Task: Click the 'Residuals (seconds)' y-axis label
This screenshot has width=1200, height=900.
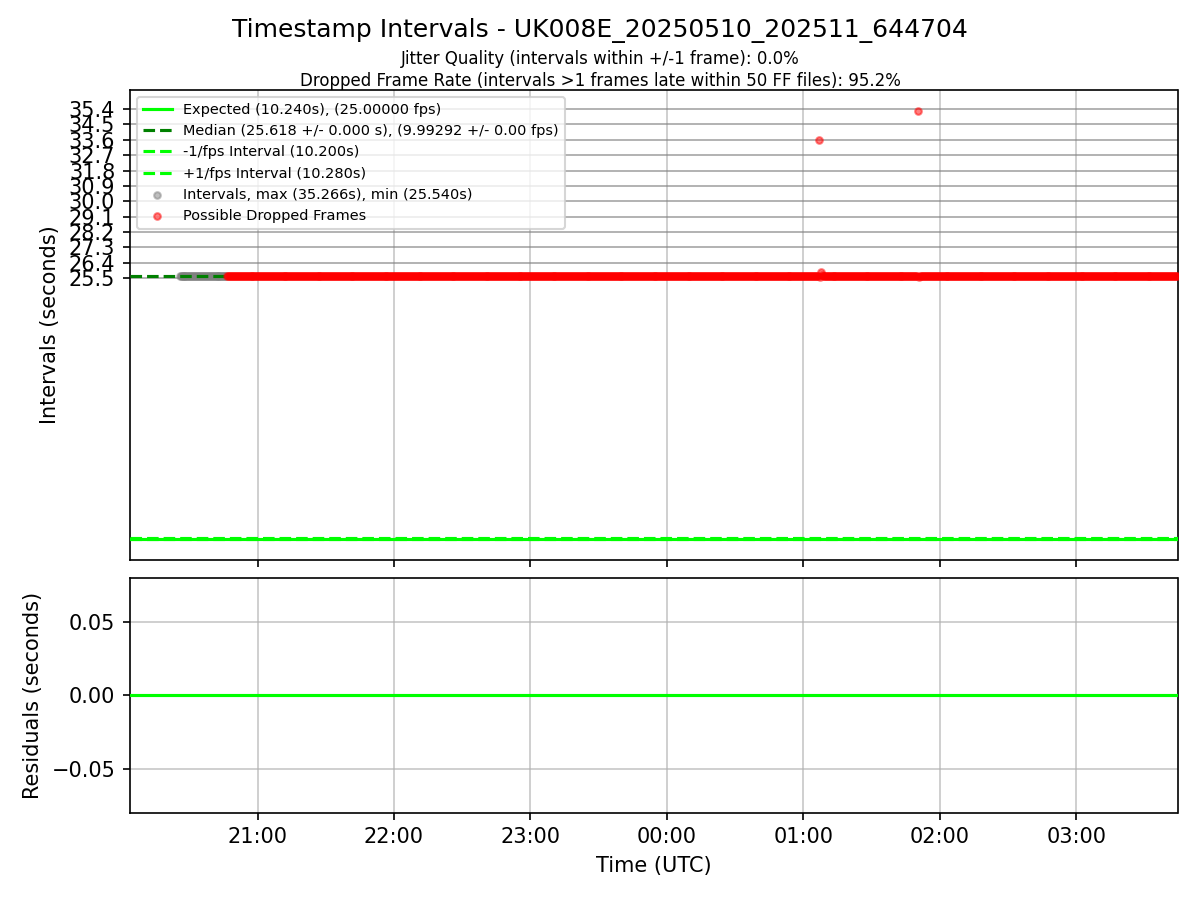Action: tap(32, 696)
